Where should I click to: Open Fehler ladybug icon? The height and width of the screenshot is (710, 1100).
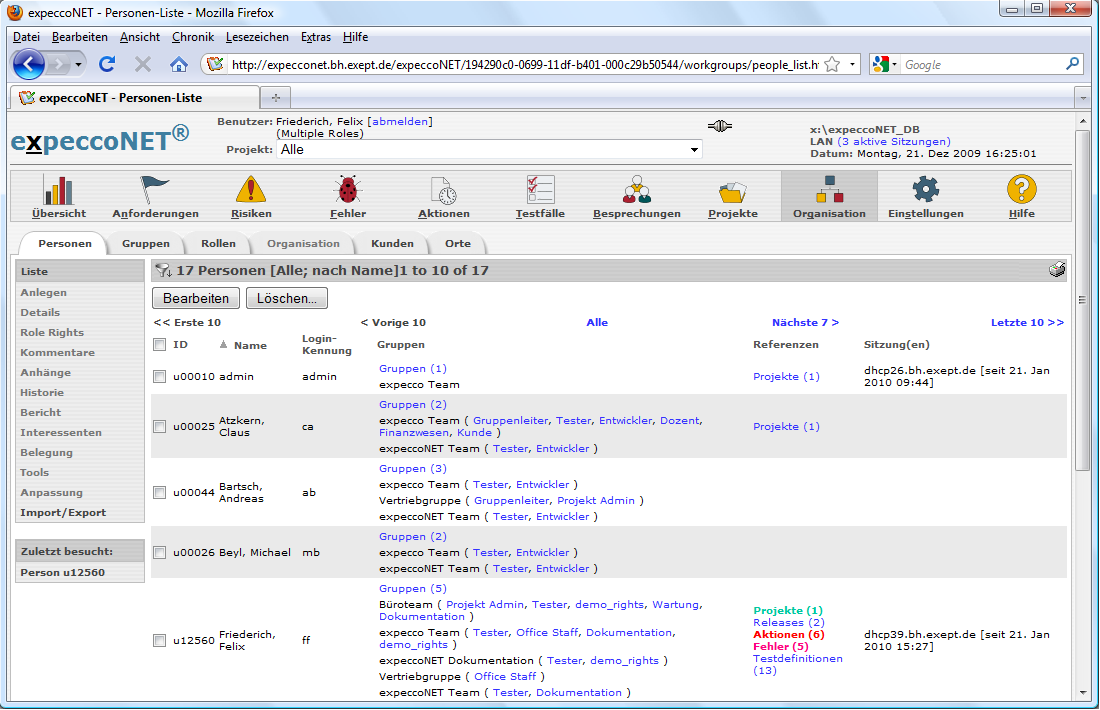pos(348,190)
